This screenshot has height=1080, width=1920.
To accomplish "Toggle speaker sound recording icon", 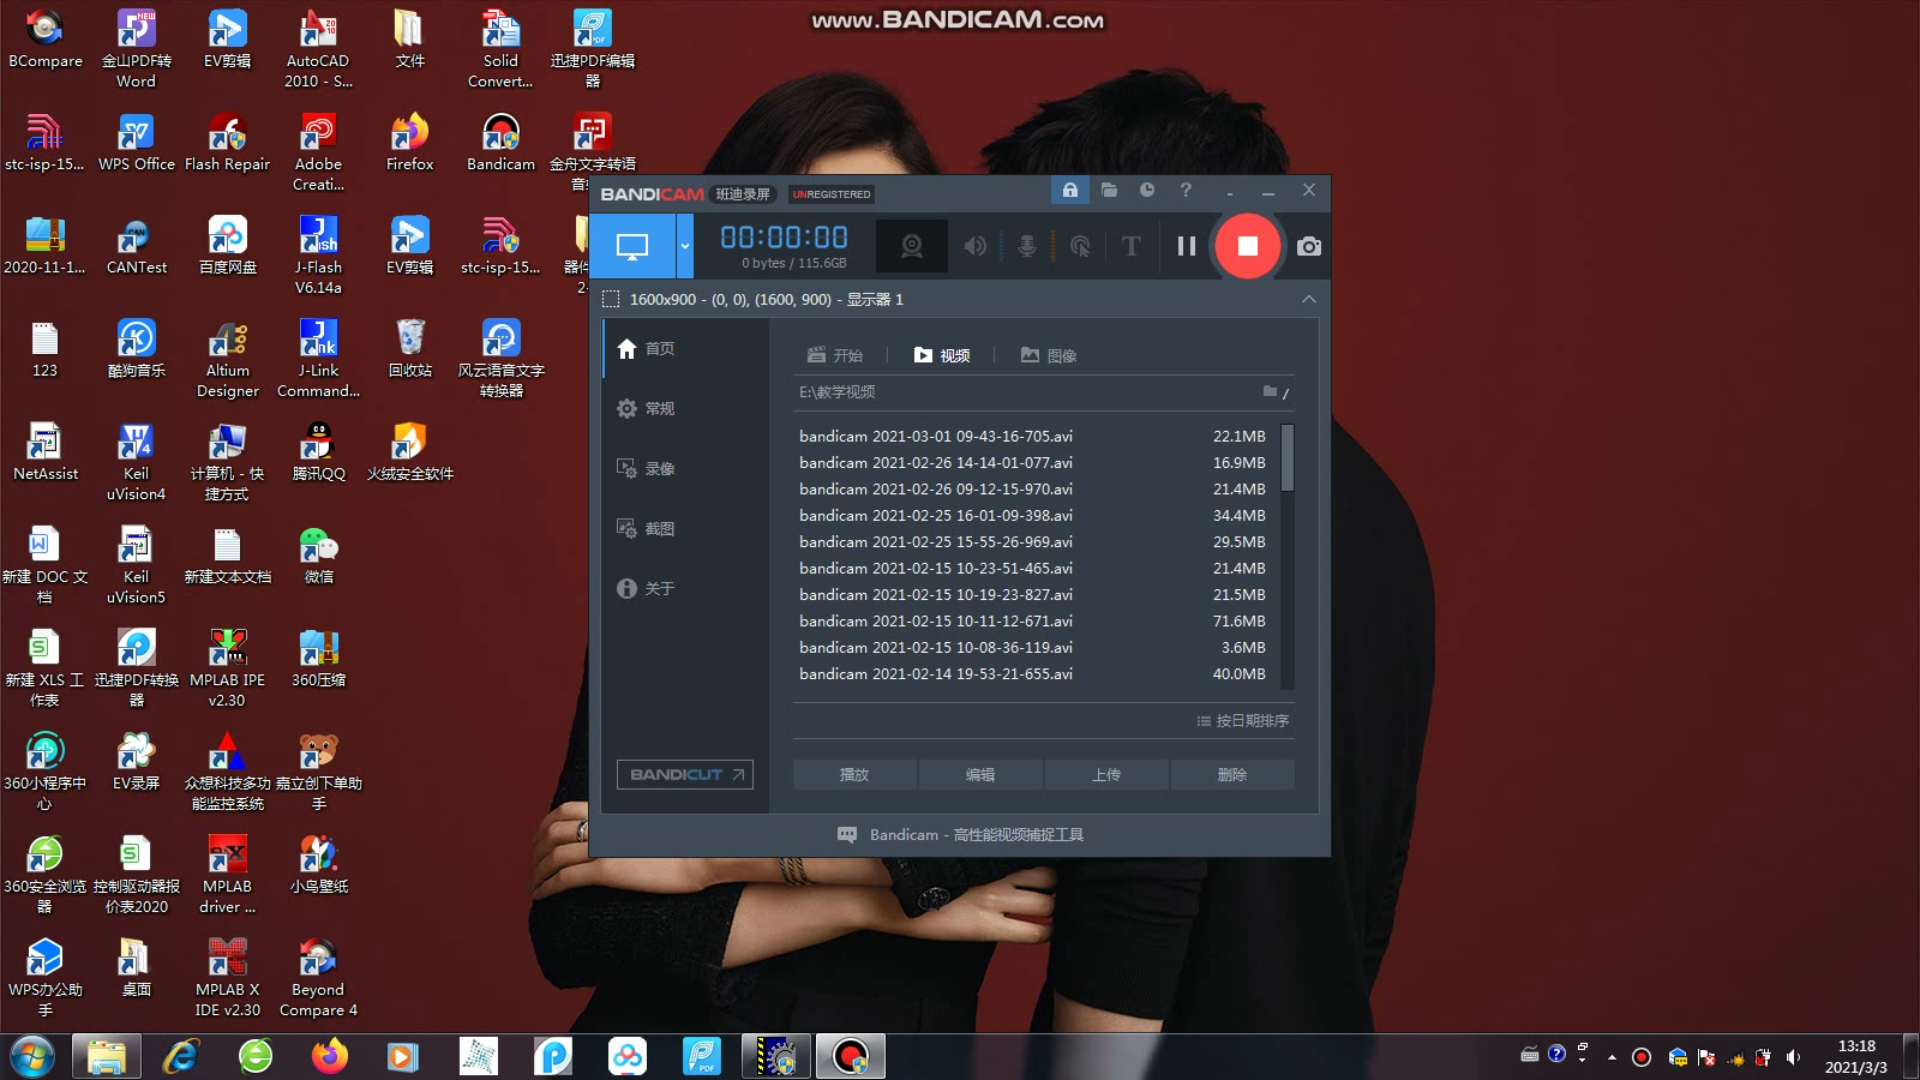I will 975,246.
